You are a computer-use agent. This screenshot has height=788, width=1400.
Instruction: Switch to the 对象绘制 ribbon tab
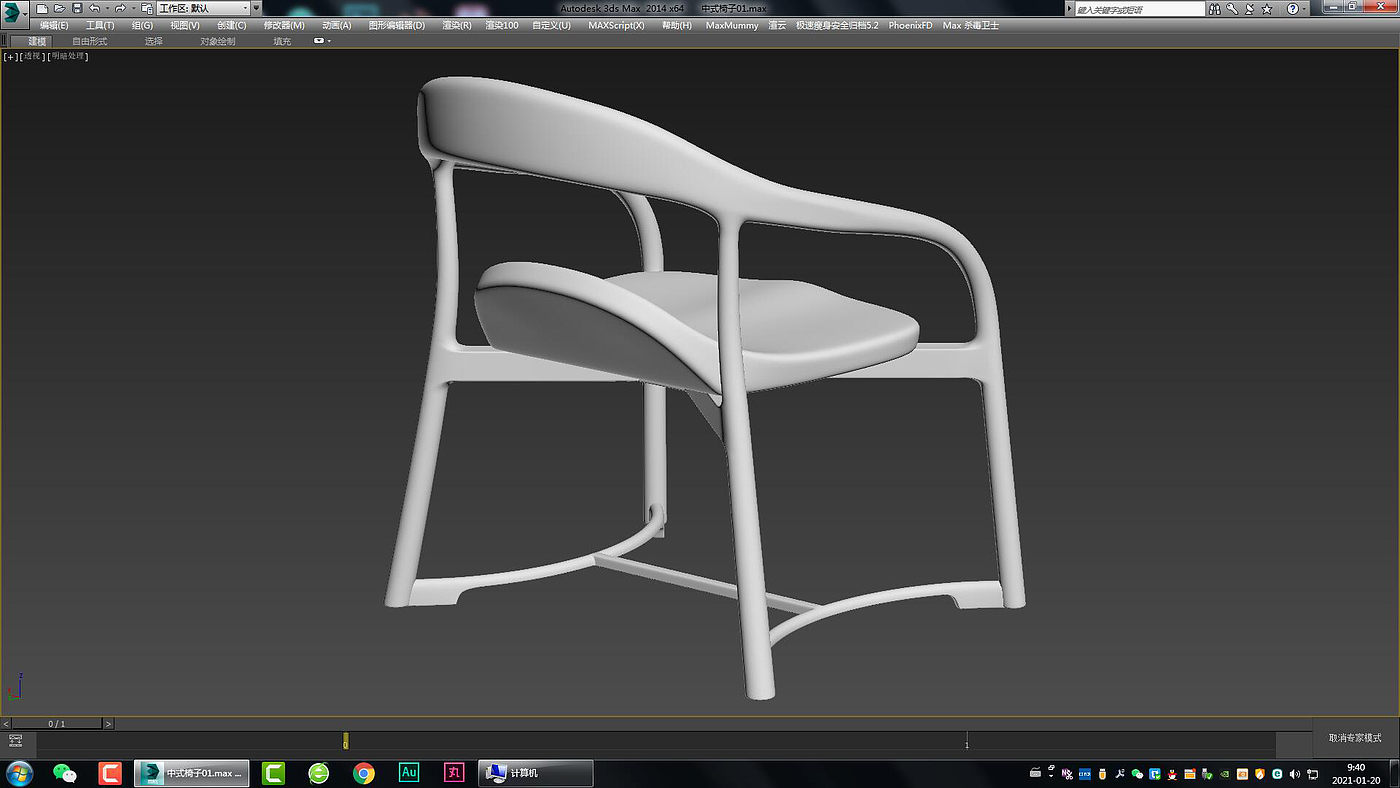pos(217,41)
